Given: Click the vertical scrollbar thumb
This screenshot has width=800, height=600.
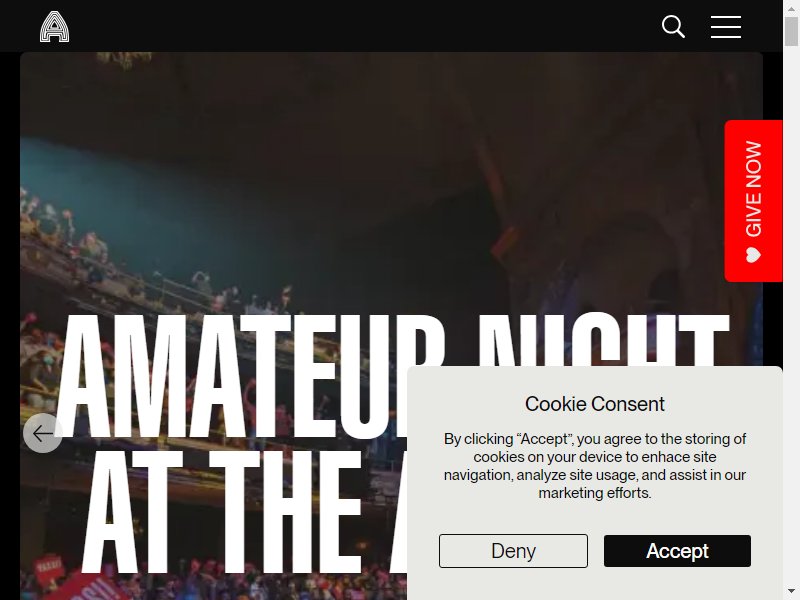Looking at the screenshot, I should 791,32.
